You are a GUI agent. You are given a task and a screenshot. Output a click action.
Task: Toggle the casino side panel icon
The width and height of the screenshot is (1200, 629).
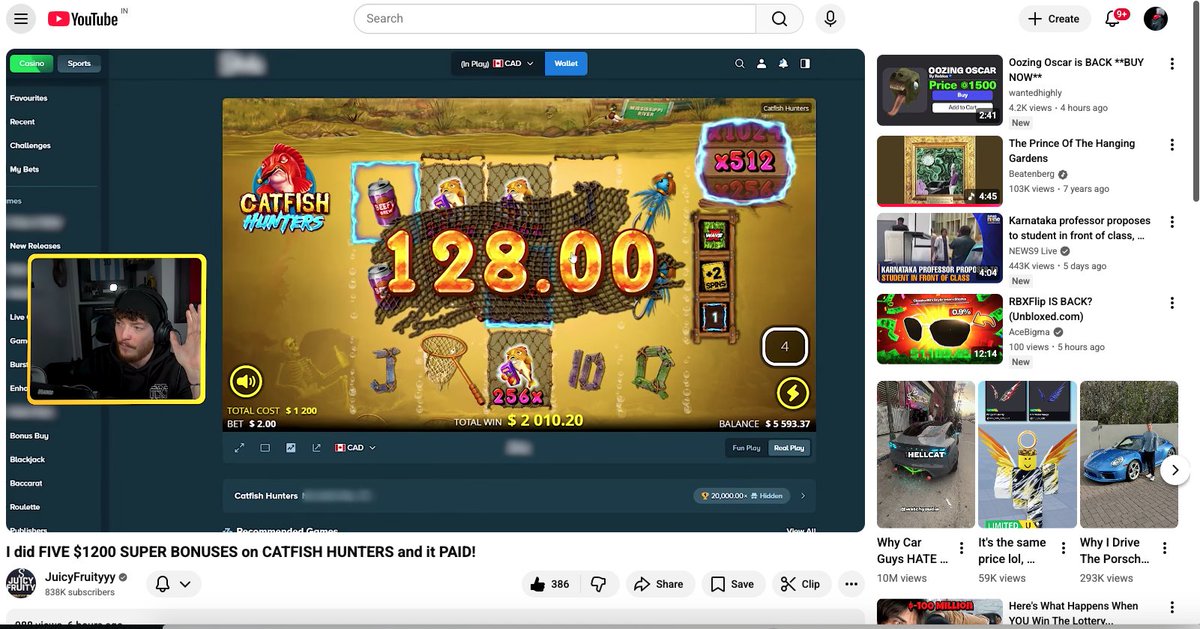805,63
